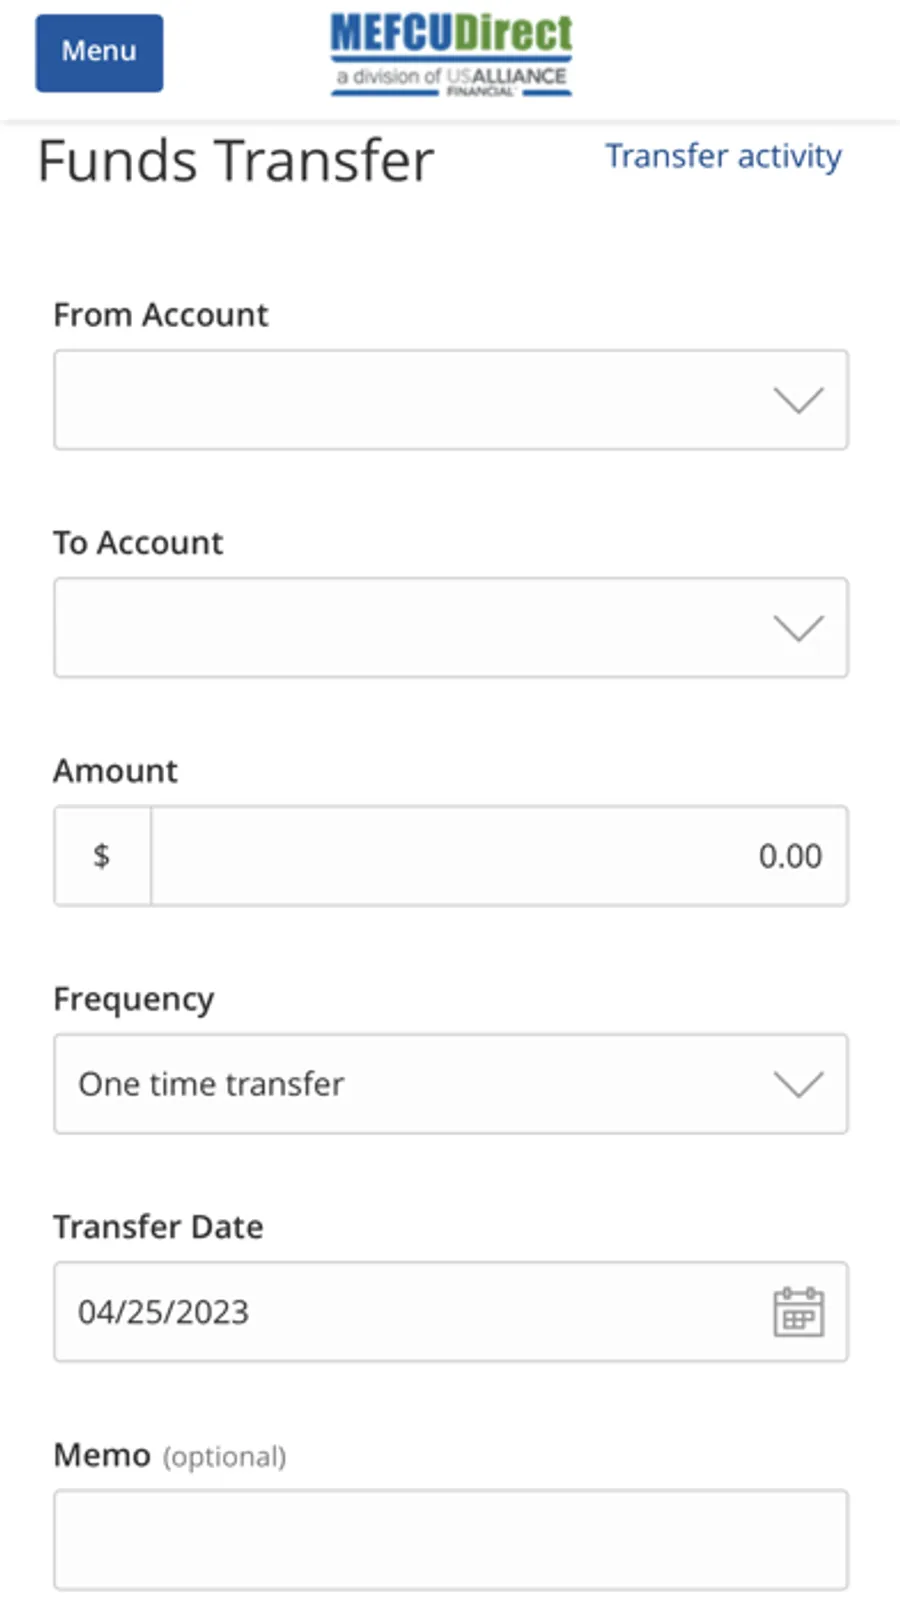Click the From Account chevron arrow
Screen dimensions: 900x1598
798,400
